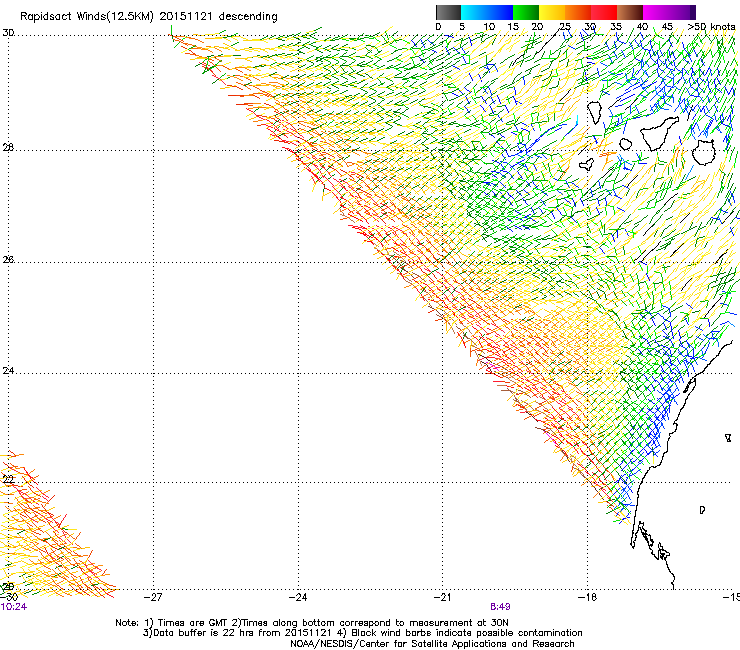This screenshot has width=740, height=650.
Task: Click the longitude label '-24'
Action: 298,597
